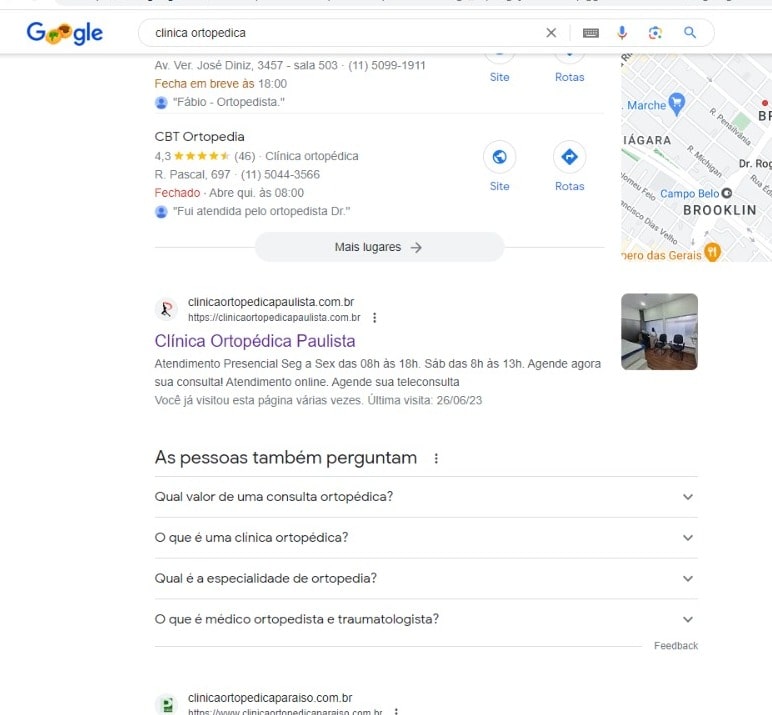772x715 pixels.
Task: Search by image with Google Lens icon
Action: (655, 33)
